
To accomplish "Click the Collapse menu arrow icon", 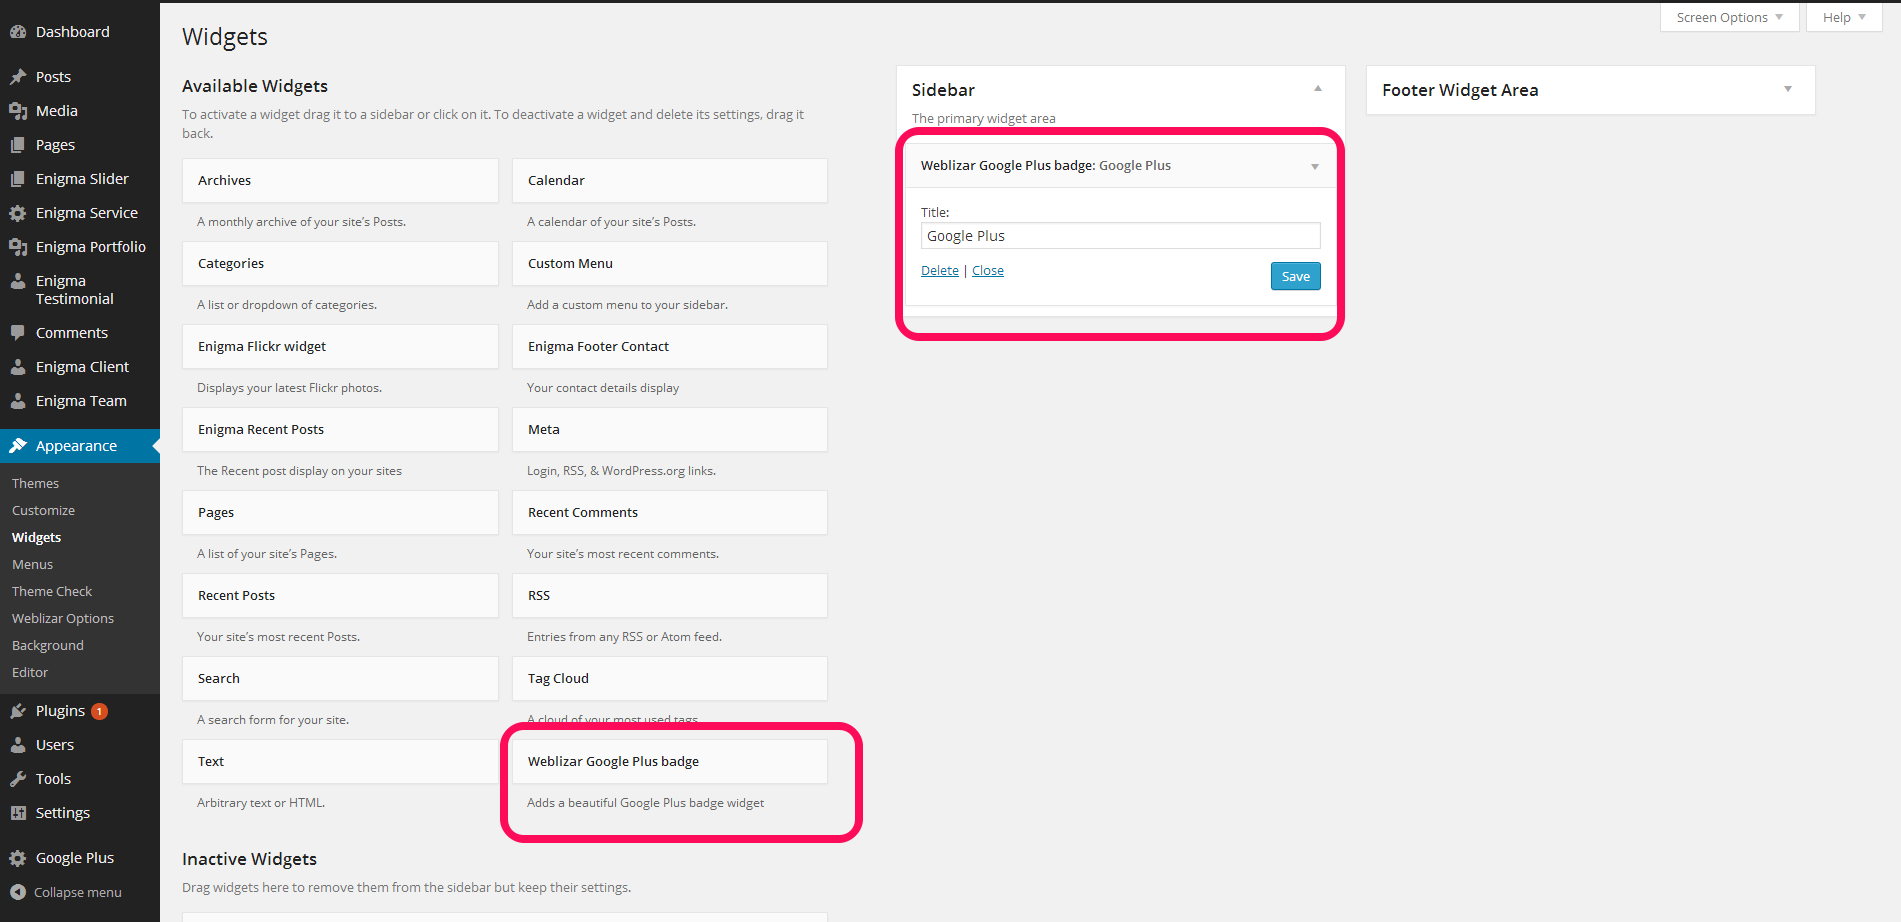I will 18,892.
